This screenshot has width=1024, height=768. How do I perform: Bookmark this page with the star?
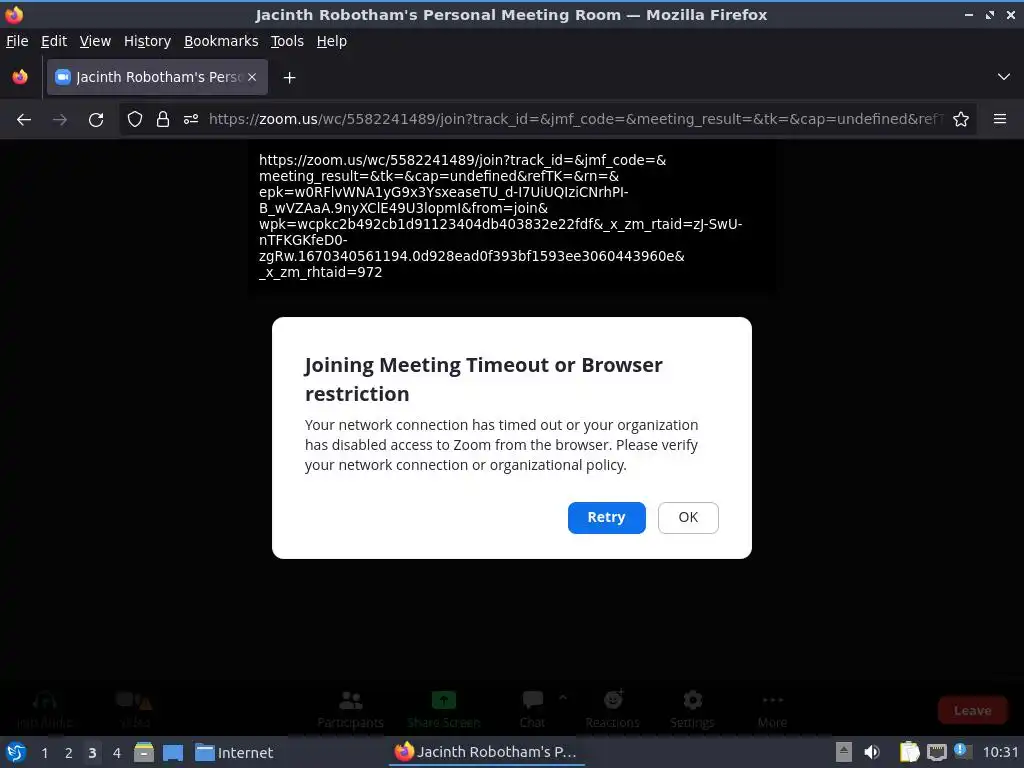coord(961,120)
